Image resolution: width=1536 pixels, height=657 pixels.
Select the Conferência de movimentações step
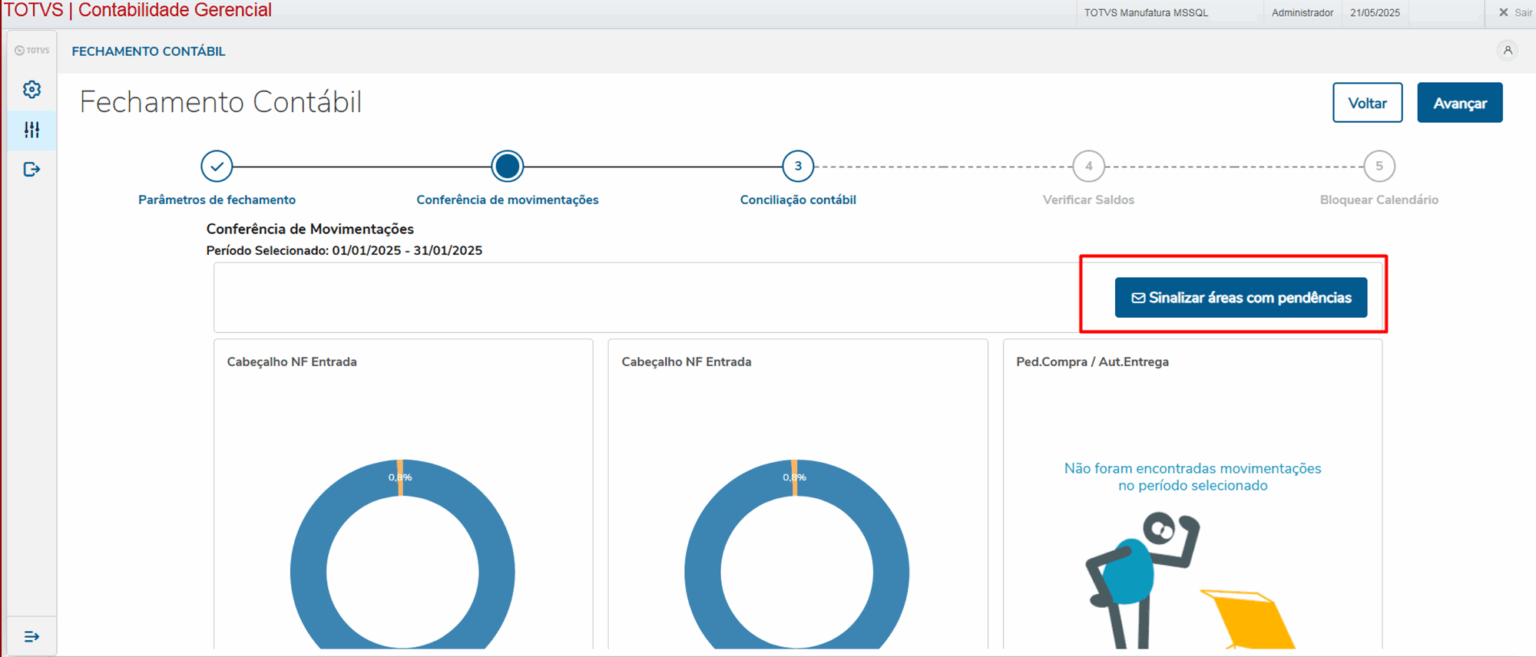(507, 166)
